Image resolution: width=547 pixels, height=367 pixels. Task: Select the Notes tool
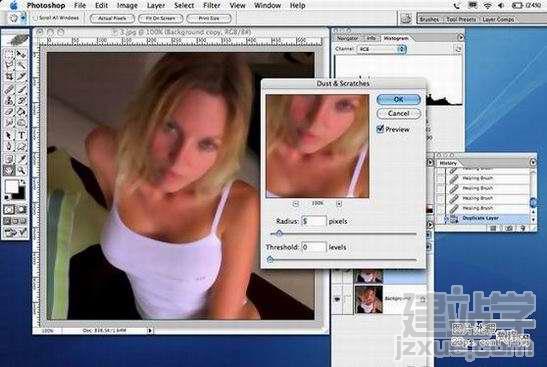[x=9, y=159]
